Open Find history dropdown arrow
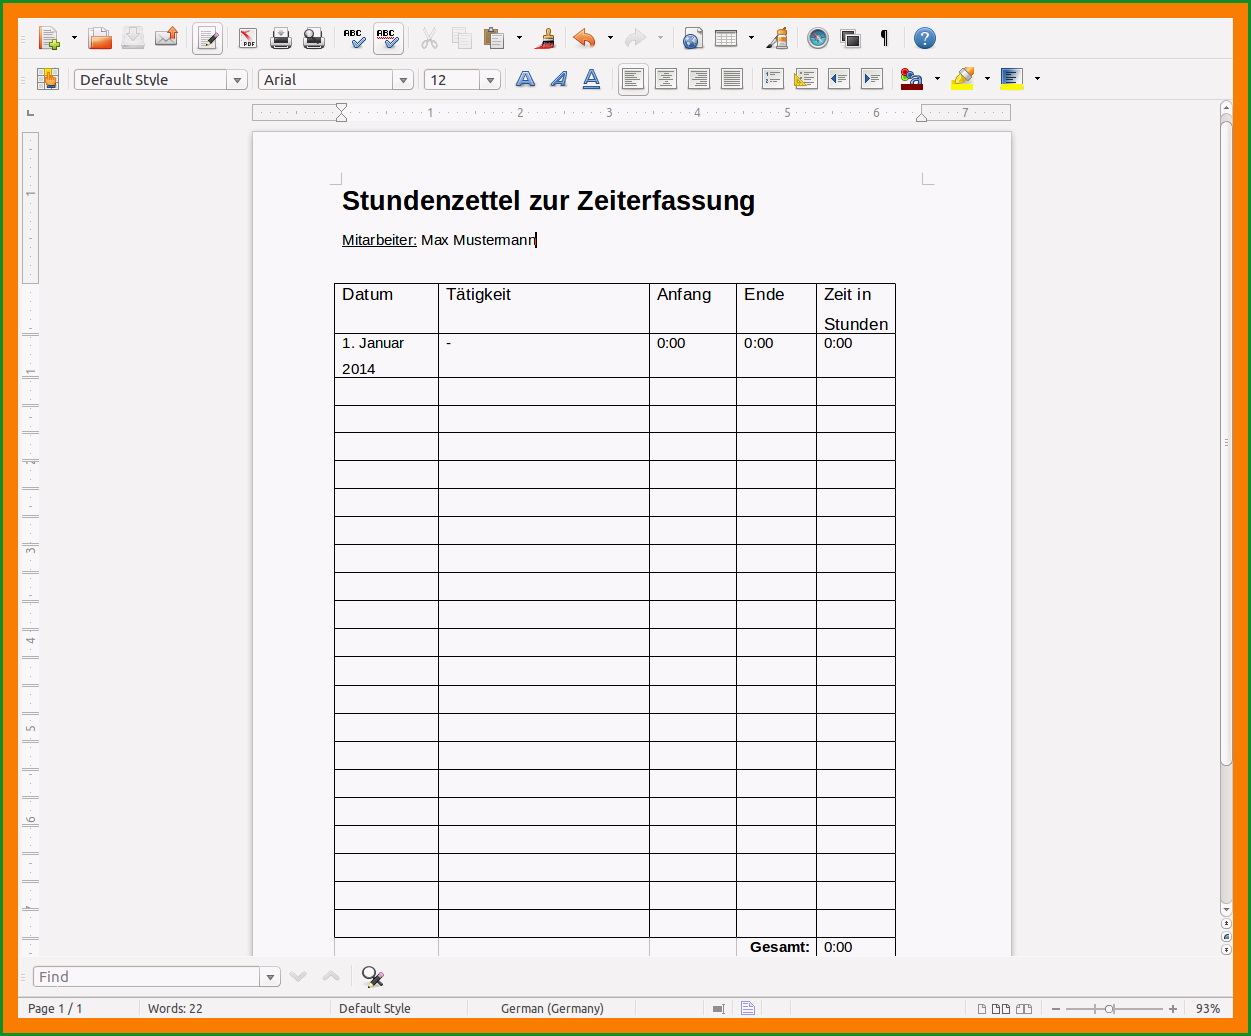This screenshot has height=1036, width=1251. (x=270, y=977)
